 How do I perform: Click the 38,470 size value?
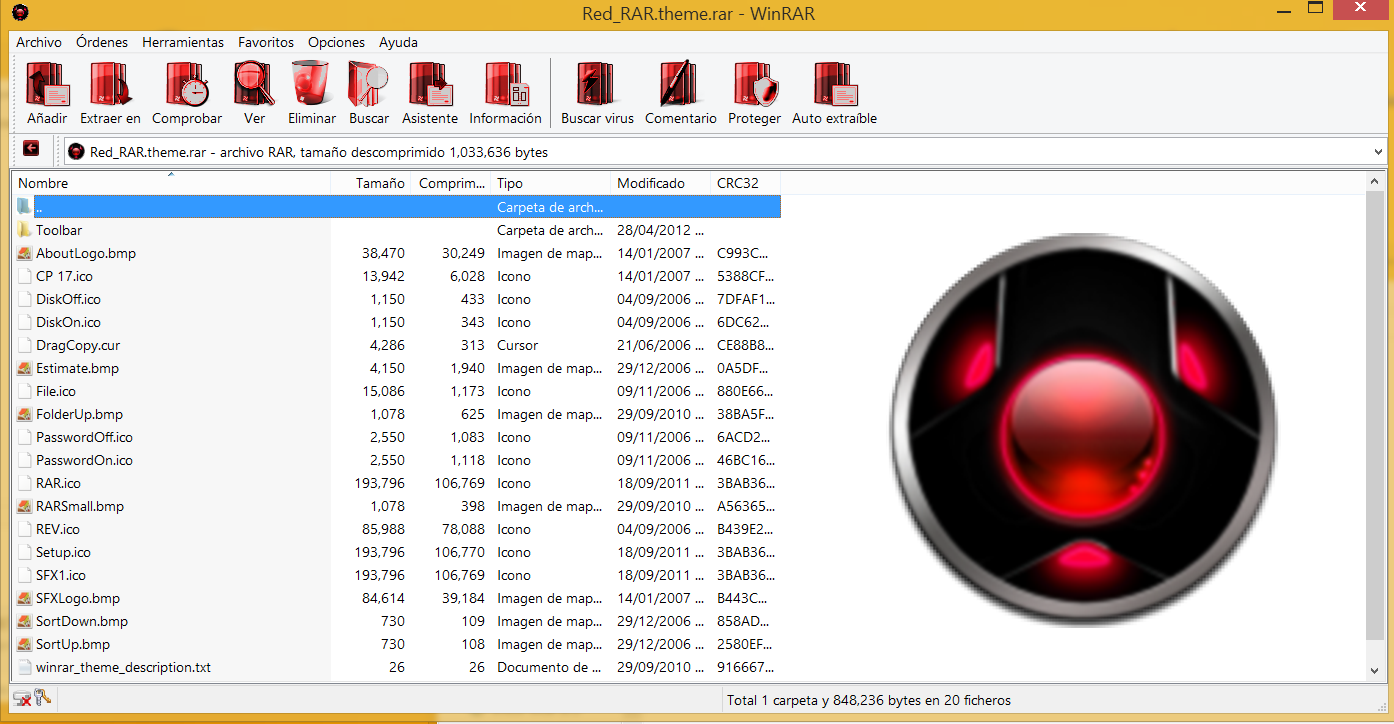click(383, 253)
